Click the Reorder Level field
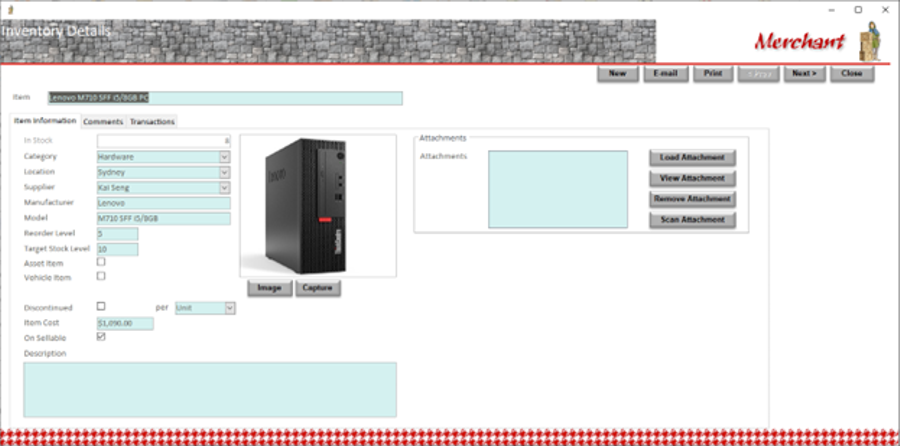This screenshot has height=446, width=900. coord(118,234)
